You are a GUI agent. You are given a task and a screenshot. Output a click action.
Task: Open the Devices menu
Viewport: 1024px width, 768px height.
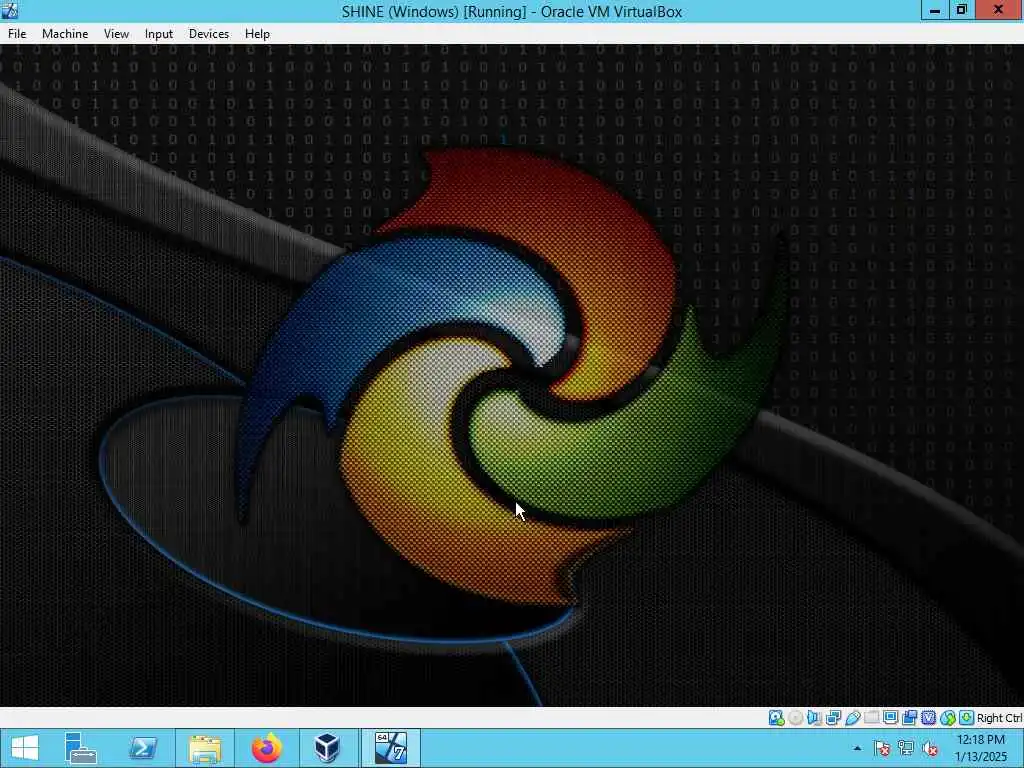click(x=209, y=34)
